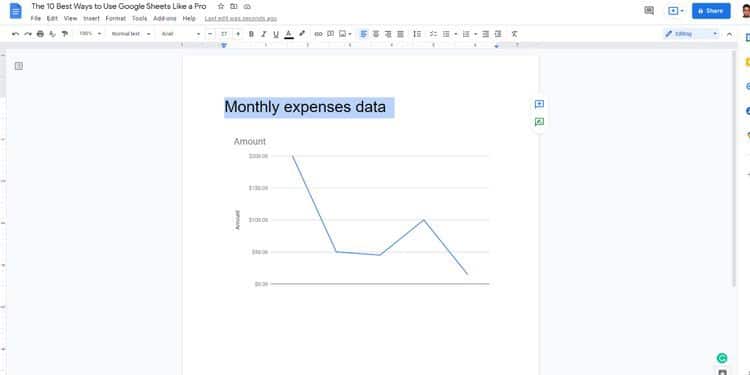Open the zoom percentage dropdown

click(x=90, y=34)
